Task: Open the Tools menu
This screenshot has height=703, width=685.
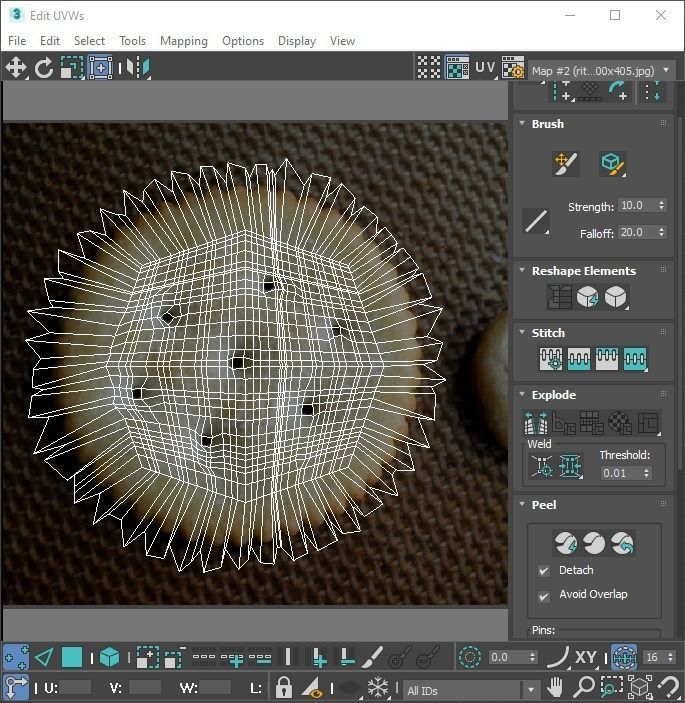Action: tap(132, 41)
